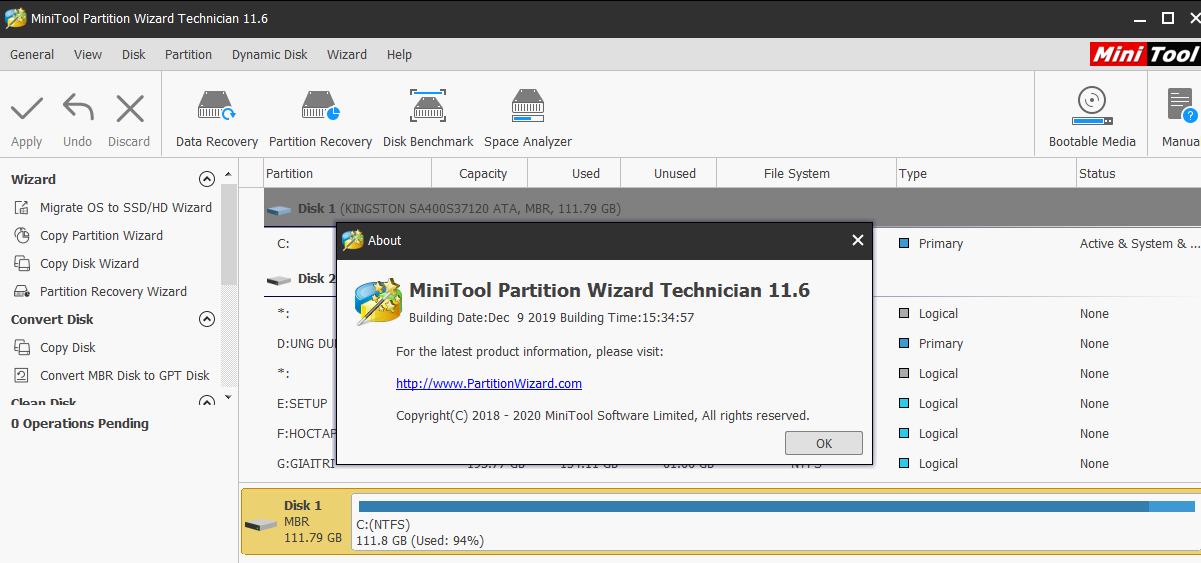Open the Partition menu
The height and width of the screenshot is (563, 1201).
tap(189, 55)
